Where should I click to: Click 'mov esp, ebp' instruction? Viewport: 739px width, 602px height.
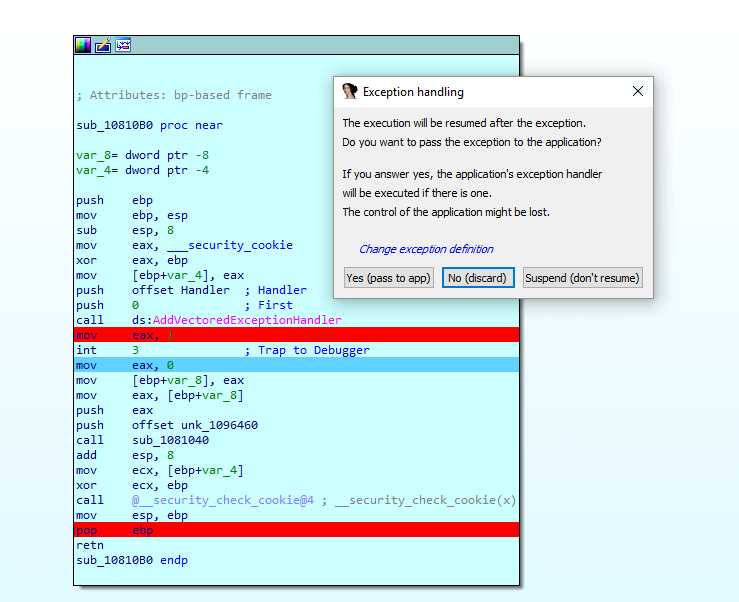132,515
